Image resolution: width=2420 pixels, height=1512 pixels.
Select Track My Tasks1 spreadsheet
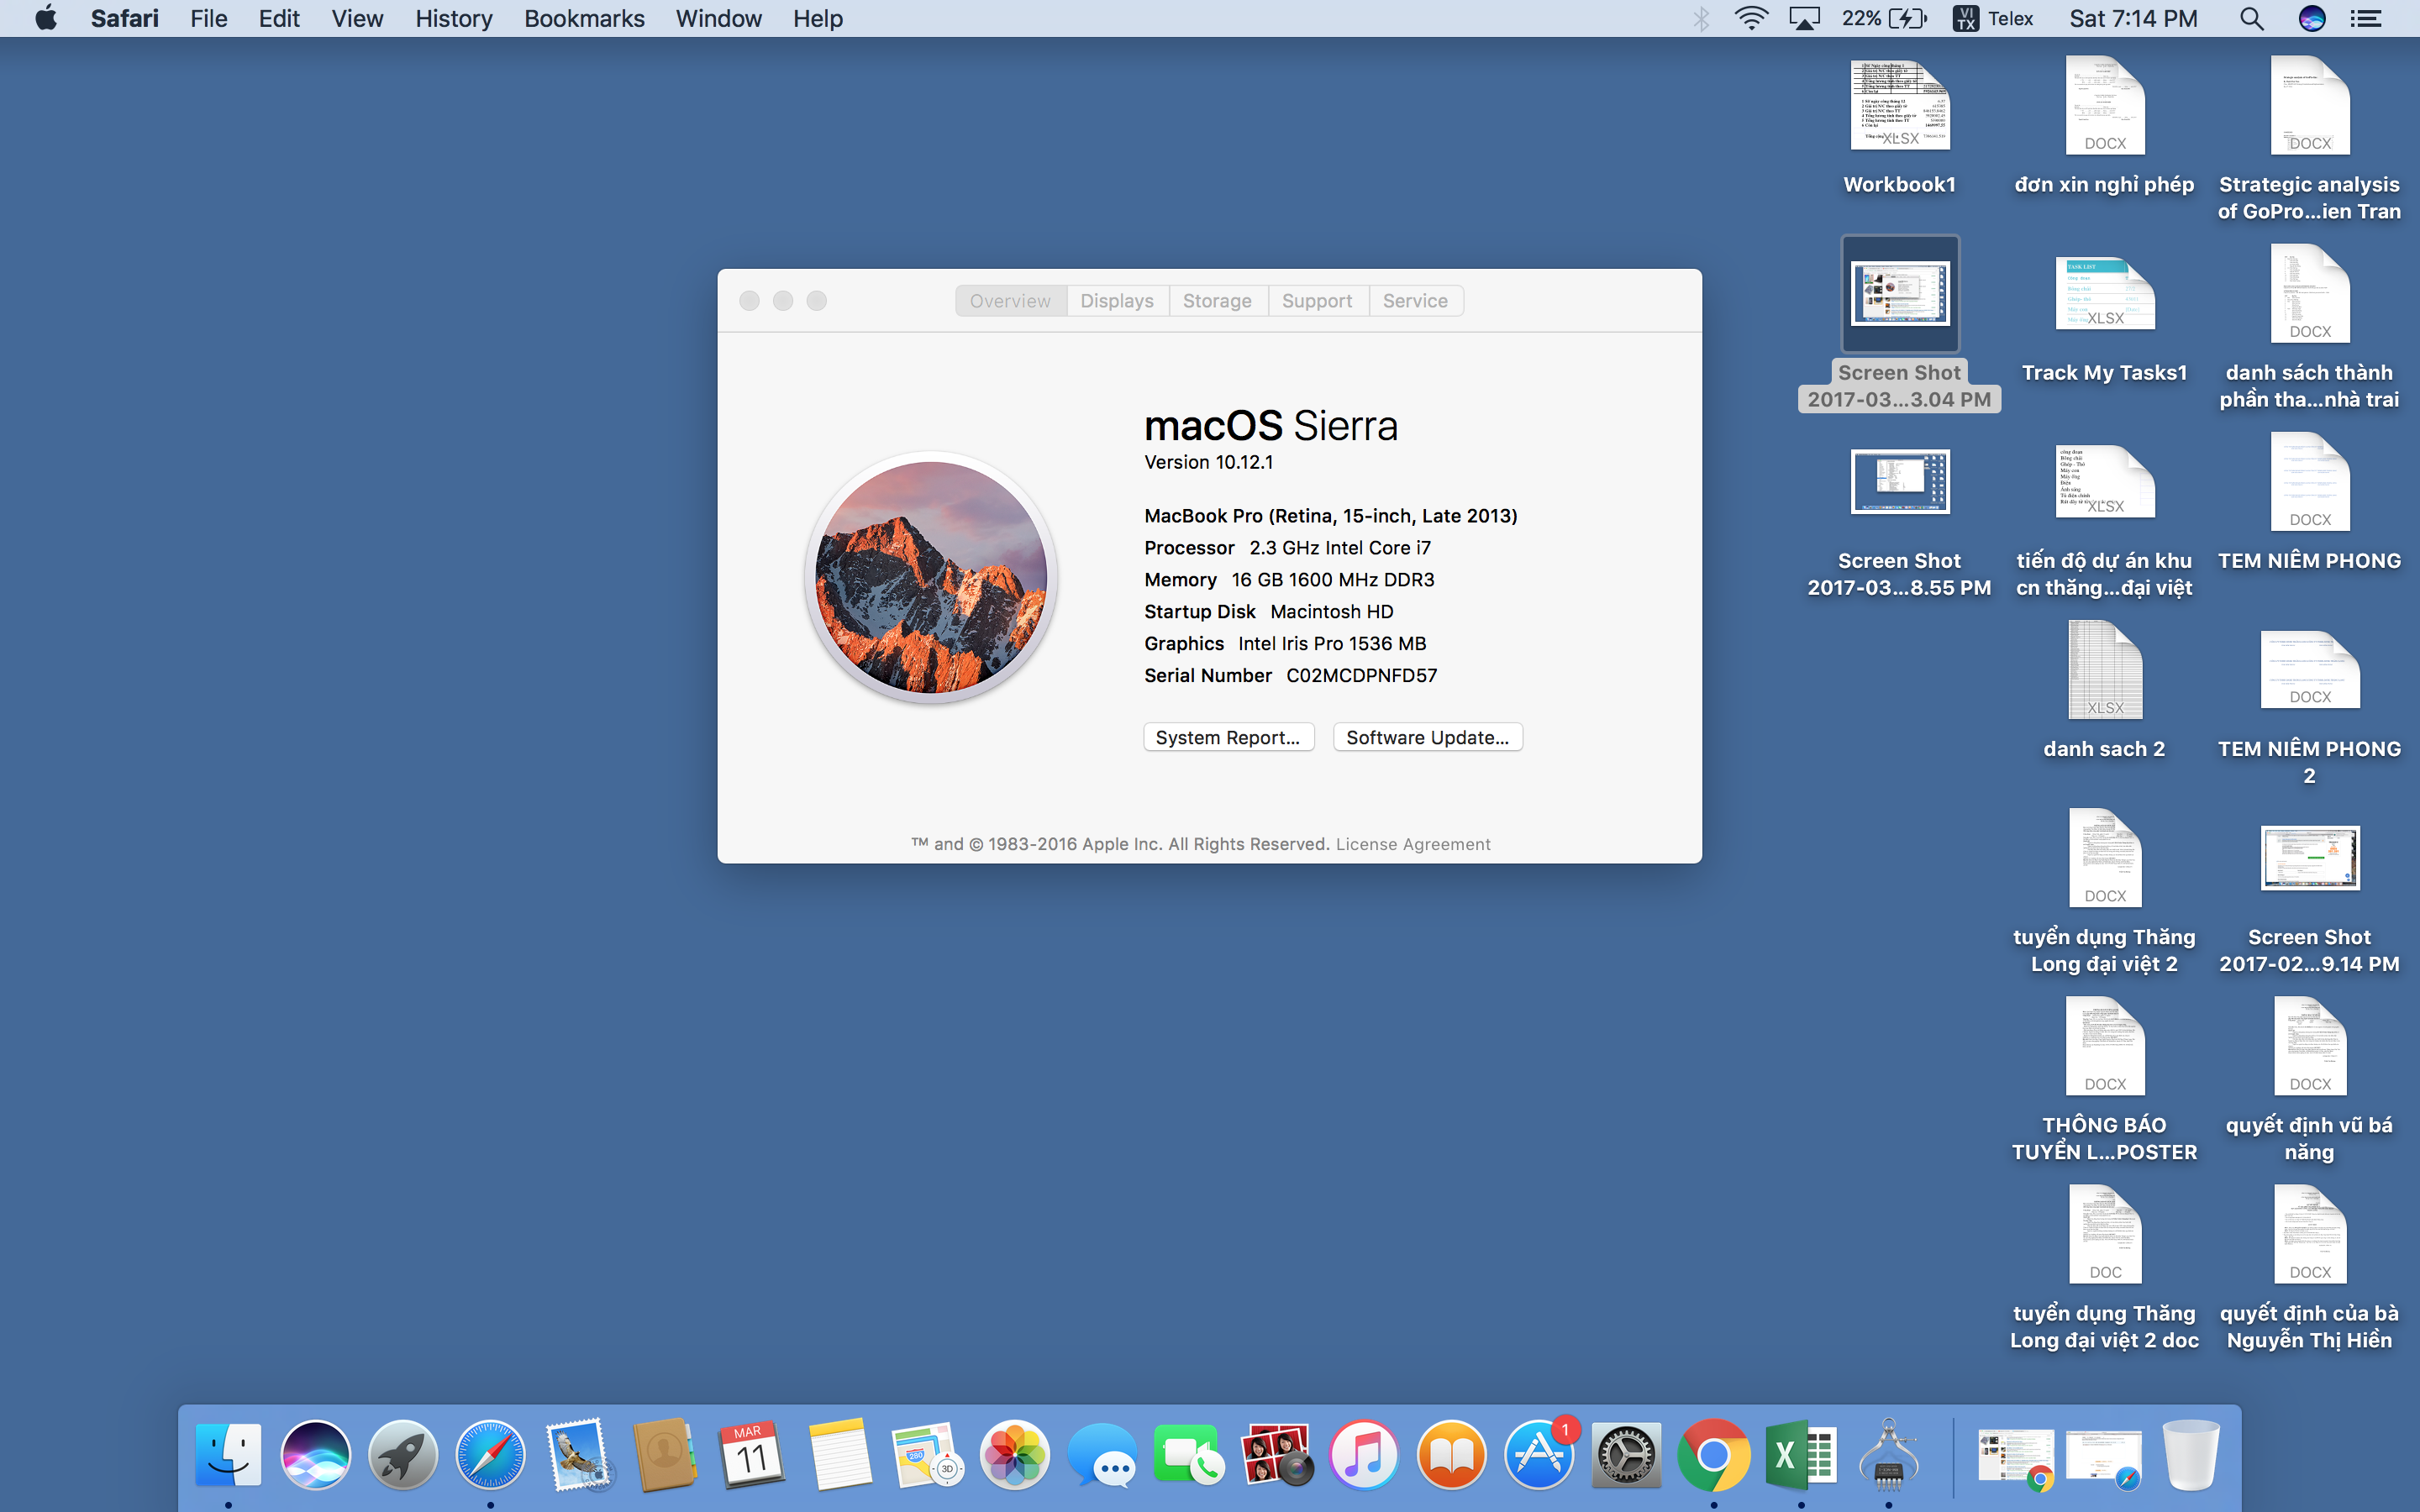[x=2104, y=318]
